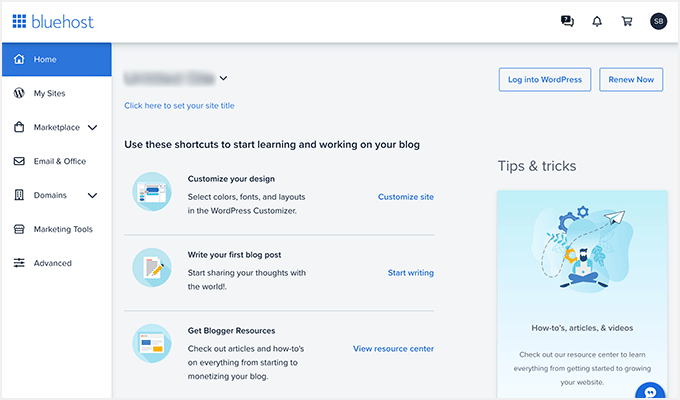Screen dimensions: 680x400
Task: Click the Customize your design illustration icon
Action: point(152,192)
